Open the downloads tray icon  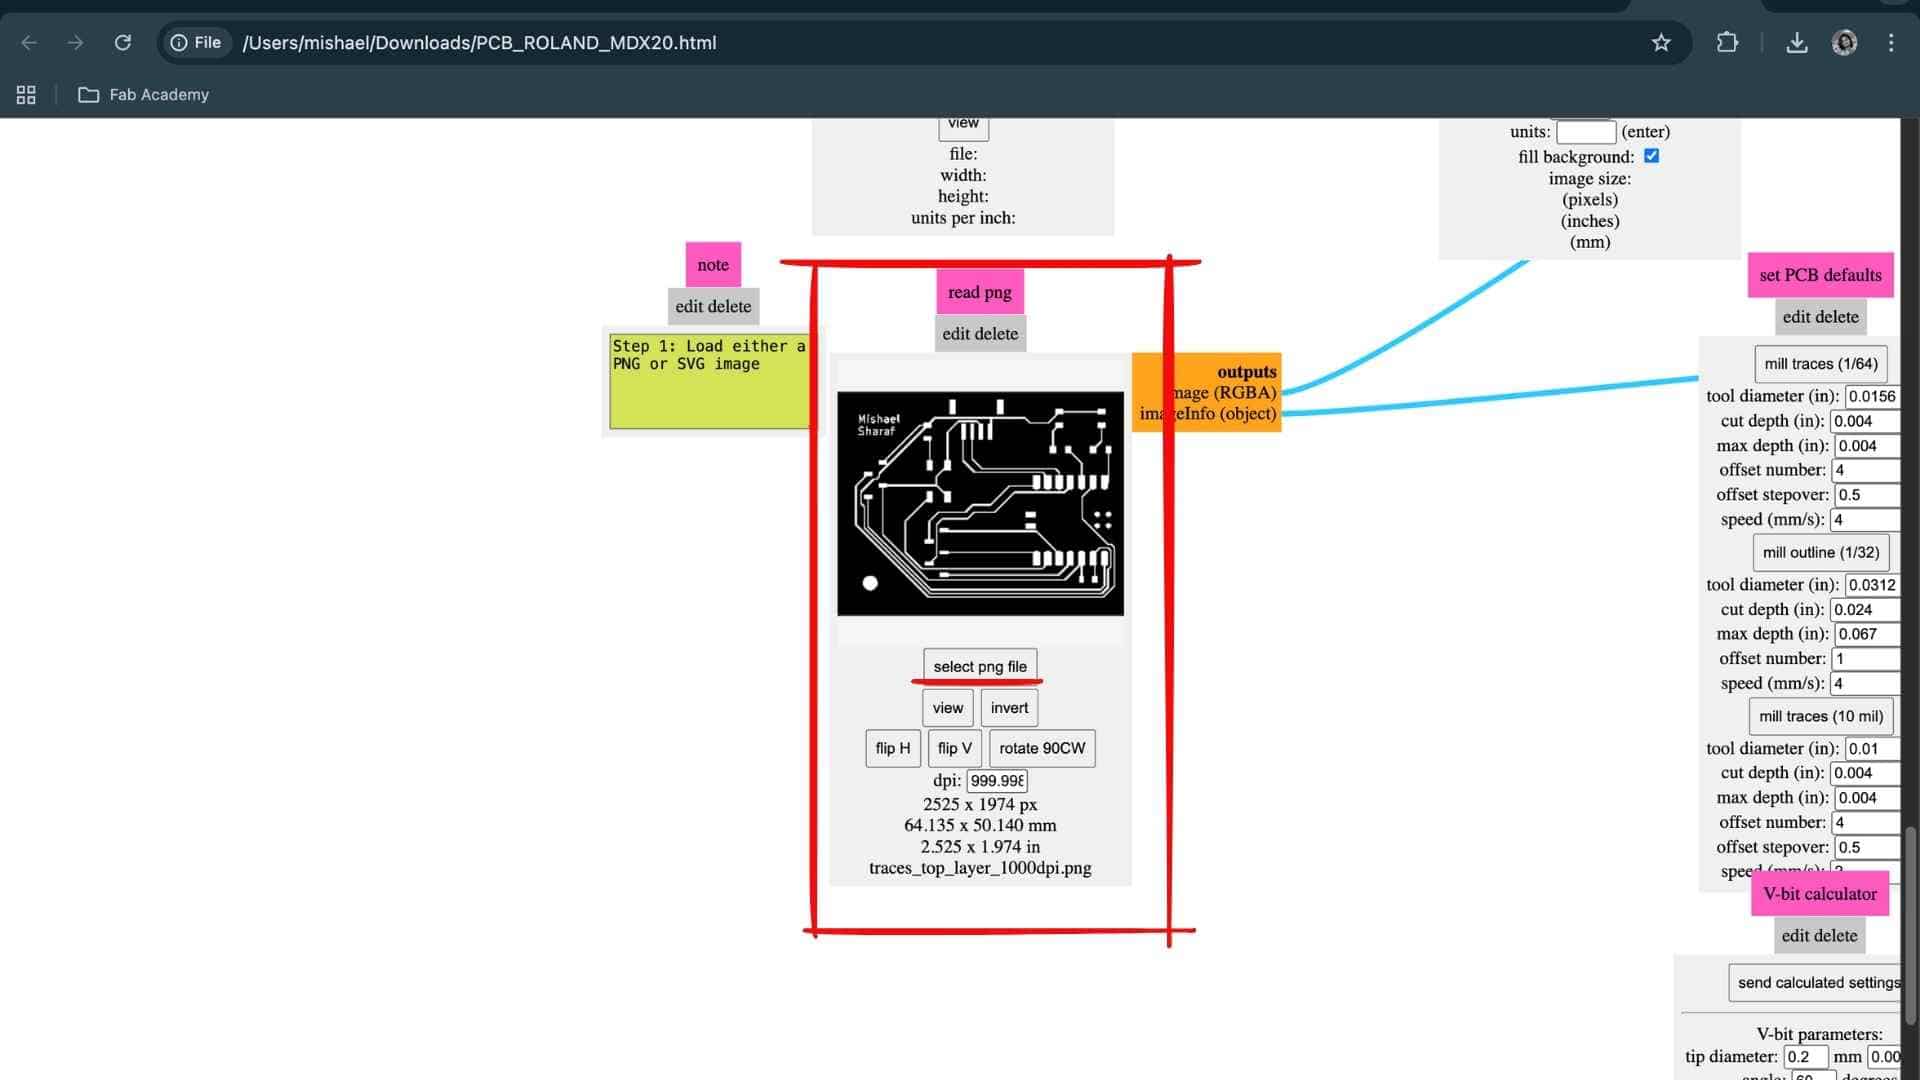[1797, 43]
